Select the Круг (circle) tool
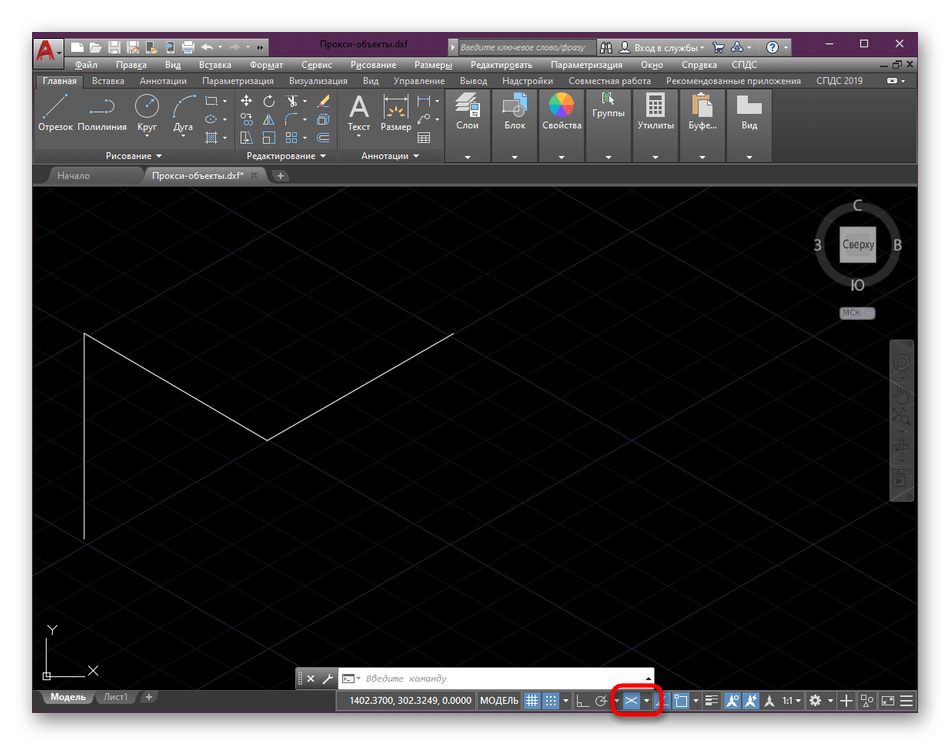The width and height of the screenshot is (950, 745). pos(147,113)
